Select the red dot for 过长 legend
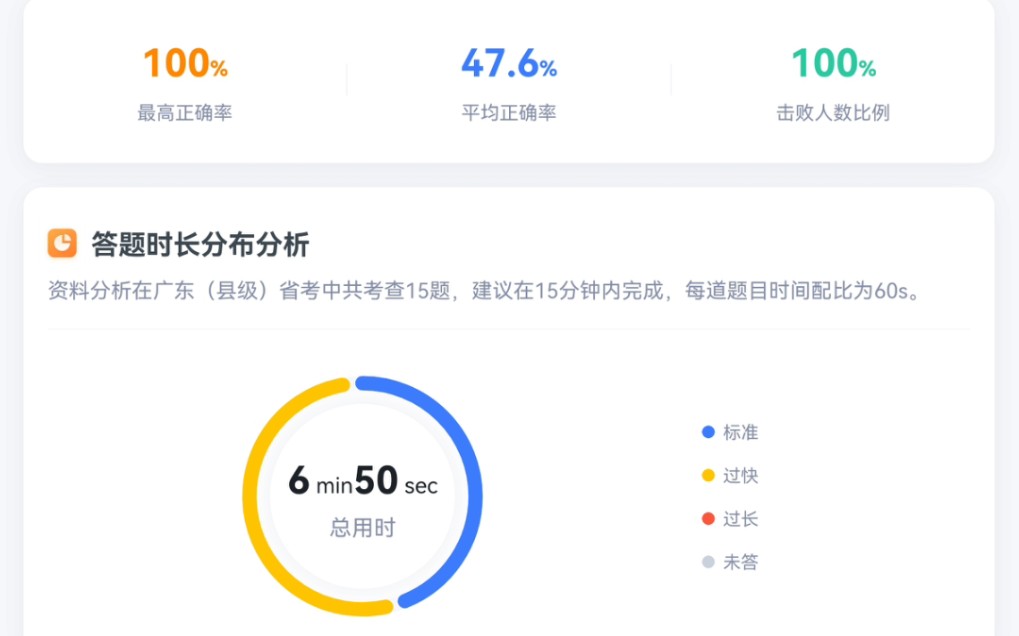Image resolution: width=1019 pixels, height=636 pixels. 709,519
